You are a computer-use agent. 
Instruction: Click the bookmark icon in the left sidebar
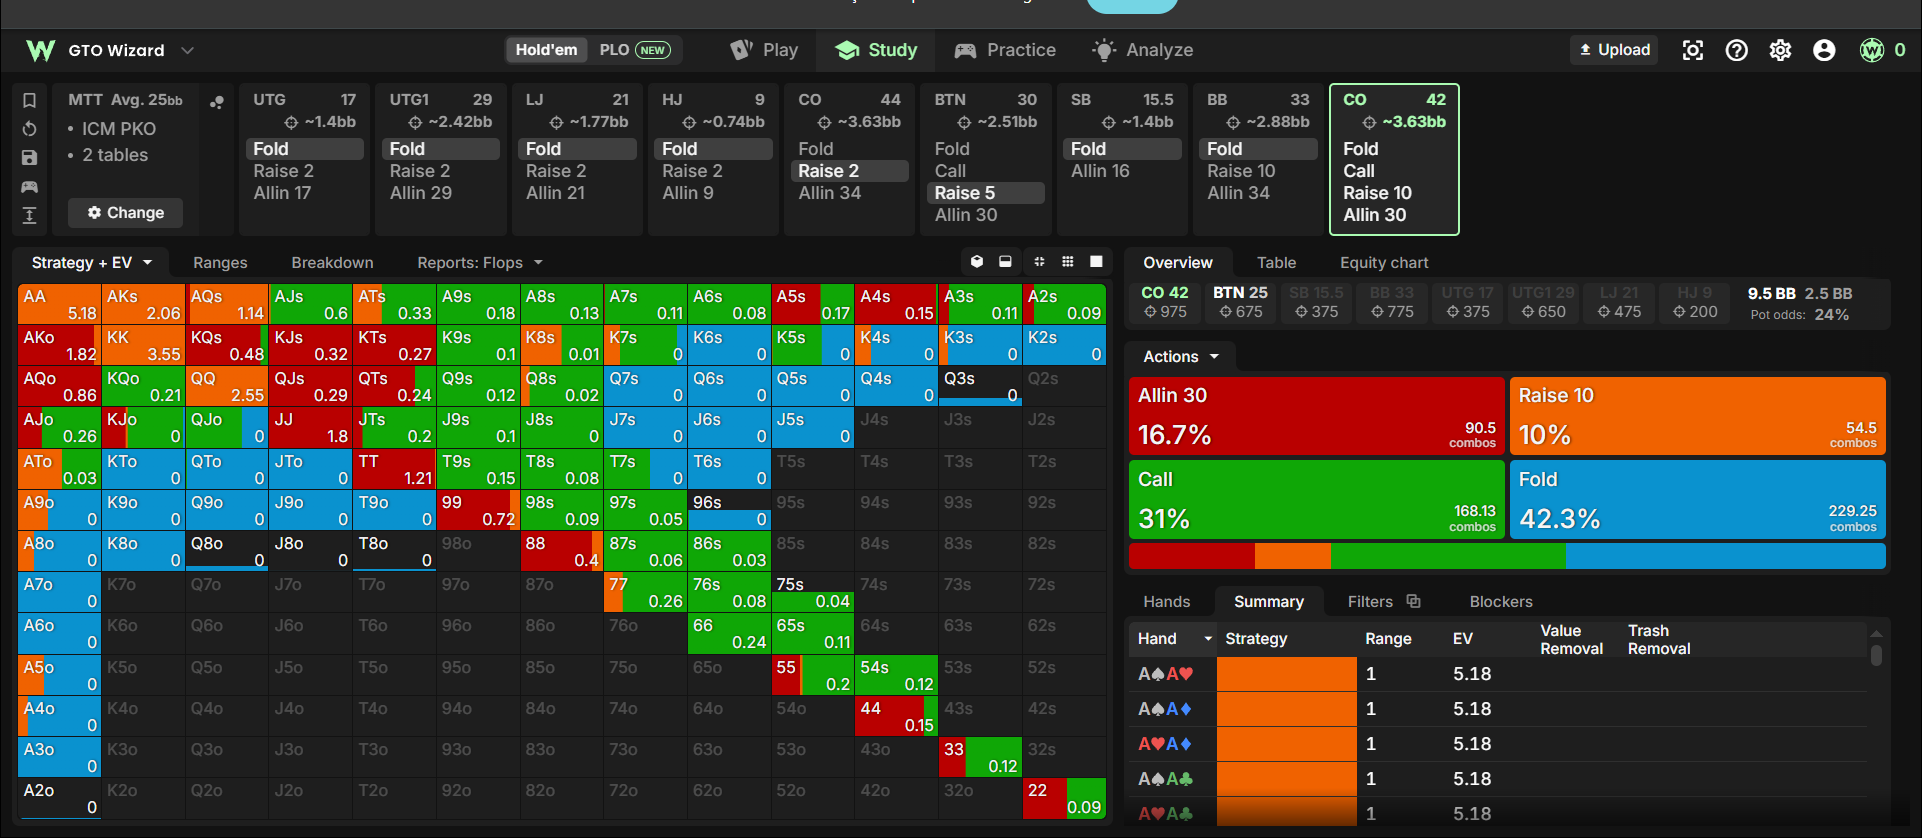[x=30, y=100]
